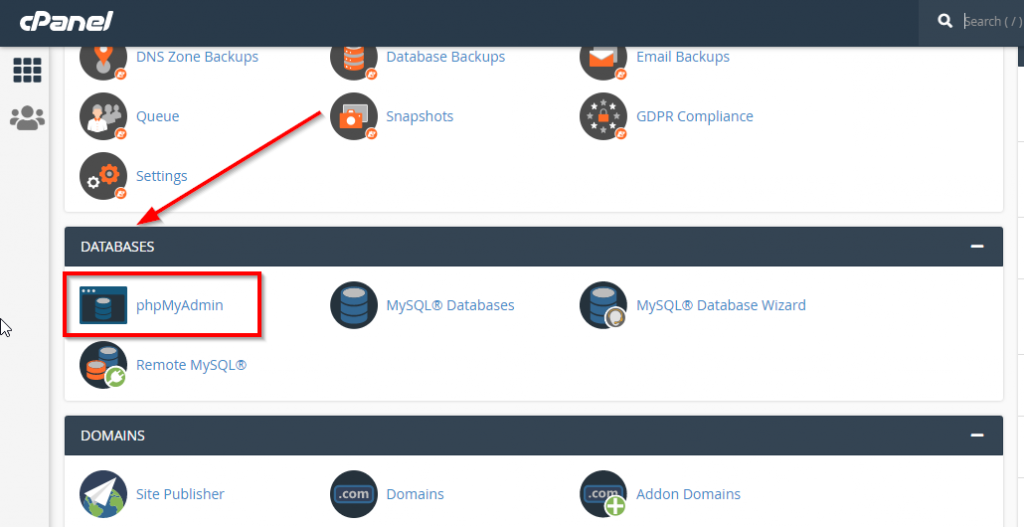The image size is (1024, 527).
Task: Open the Email Backups link
Action: coord(682,57)
